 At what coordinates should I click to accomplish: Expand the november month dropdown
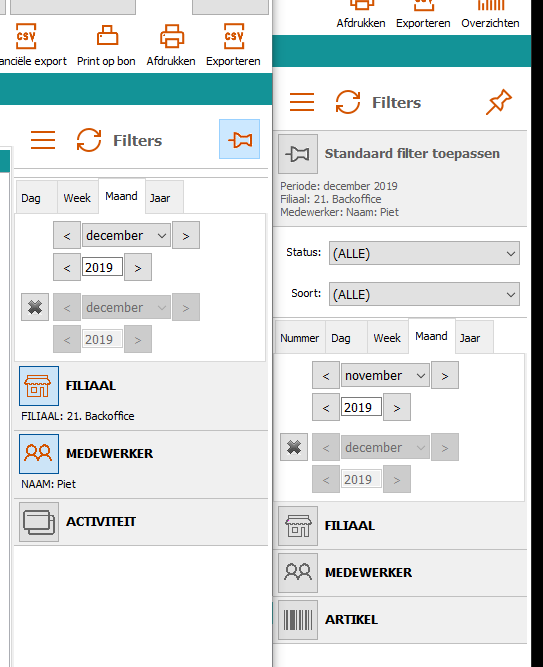coord(385,376)
